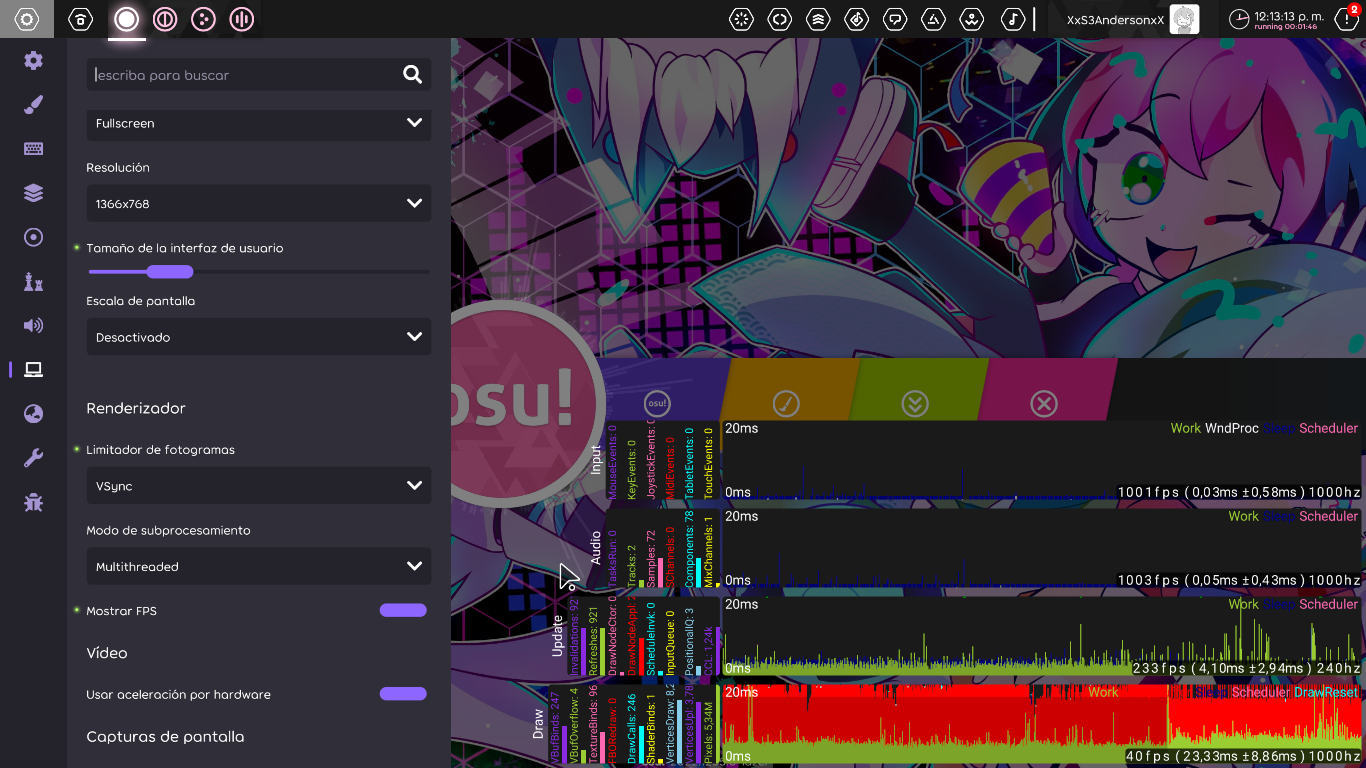The width and height of the screenshot is (1366, 768).
Task: Open the Resolución dropdown showing 1366x768
Action: point(258,203)
